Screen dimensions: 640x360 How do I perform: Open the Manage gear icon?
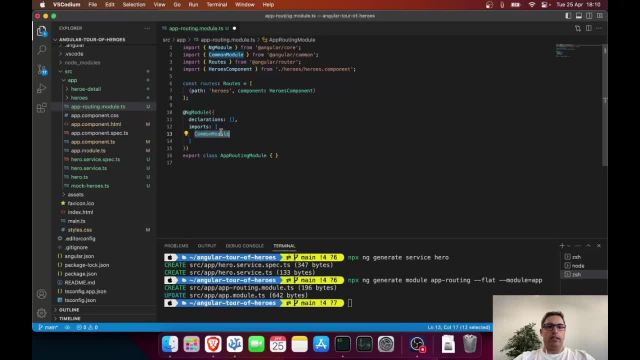[42, 313]
